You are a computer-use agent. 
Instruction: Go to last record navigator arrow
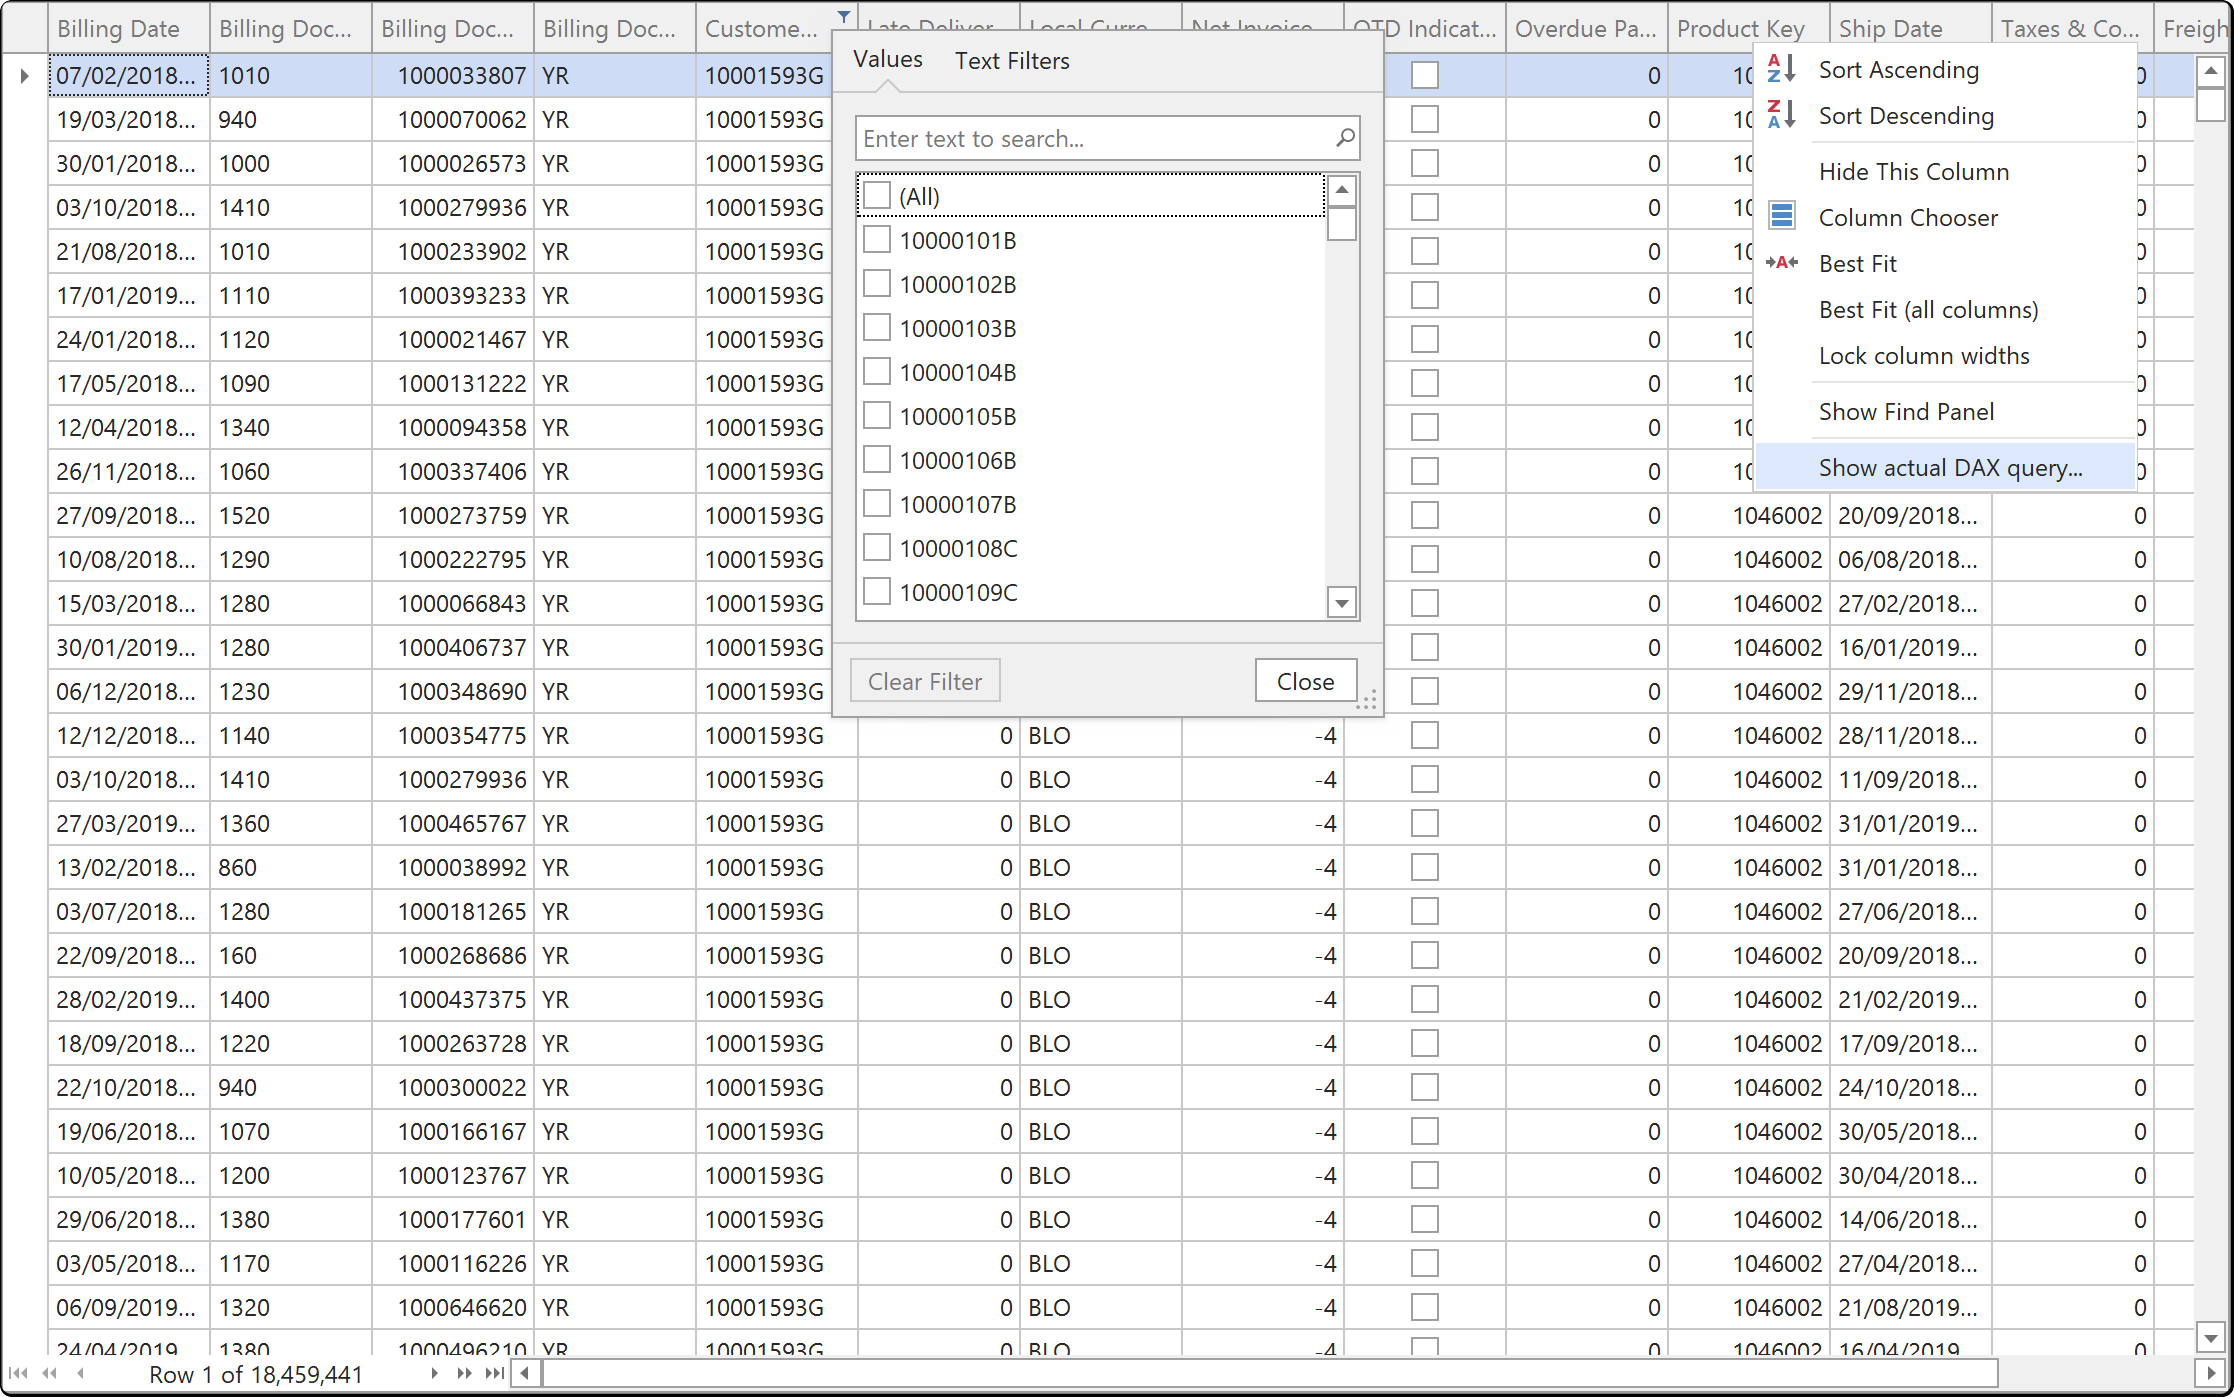(495, 1374)
